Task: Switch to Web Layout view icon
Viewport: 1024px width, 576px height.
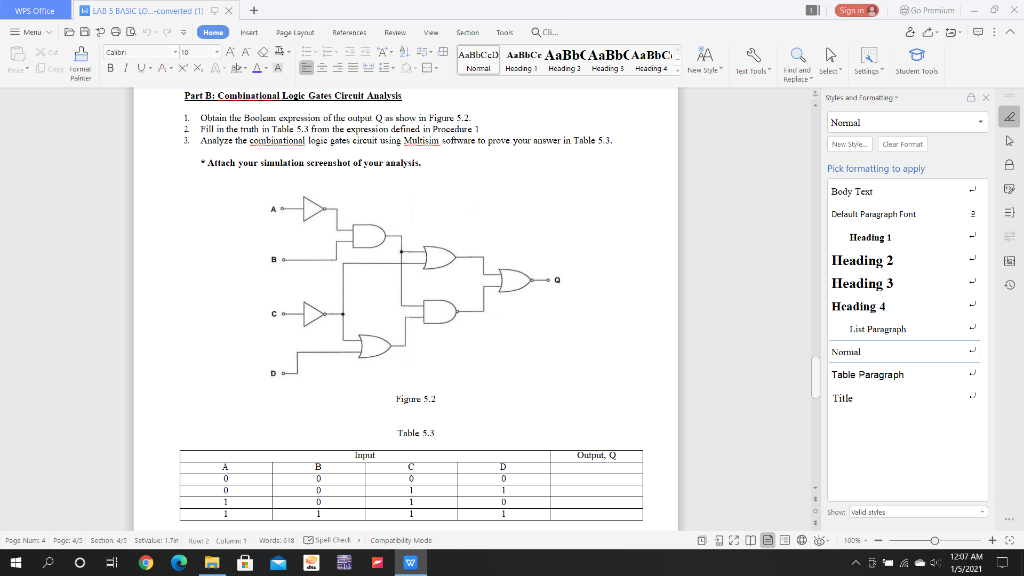Action: click(801, 540)
